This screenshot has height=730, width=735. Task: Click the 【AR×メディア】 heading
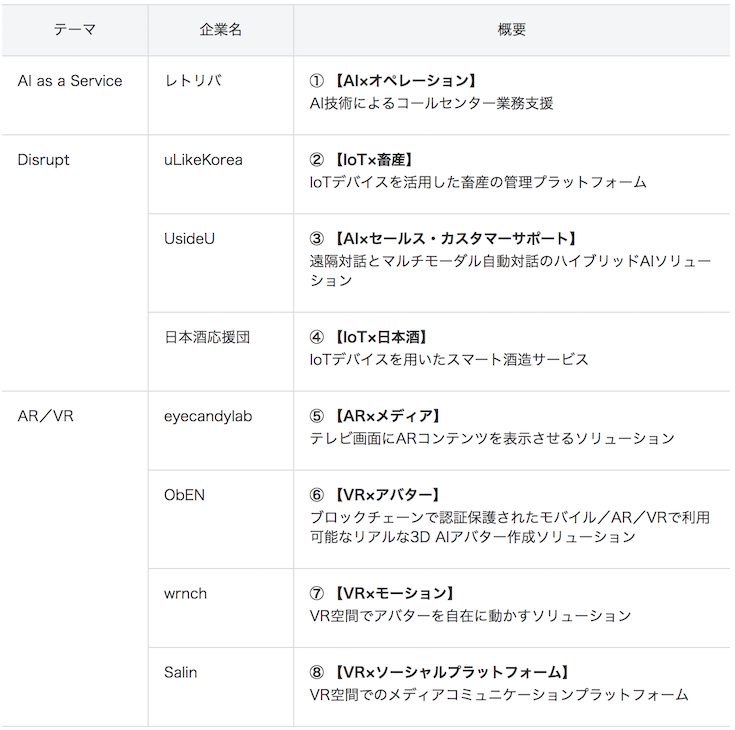387,416
